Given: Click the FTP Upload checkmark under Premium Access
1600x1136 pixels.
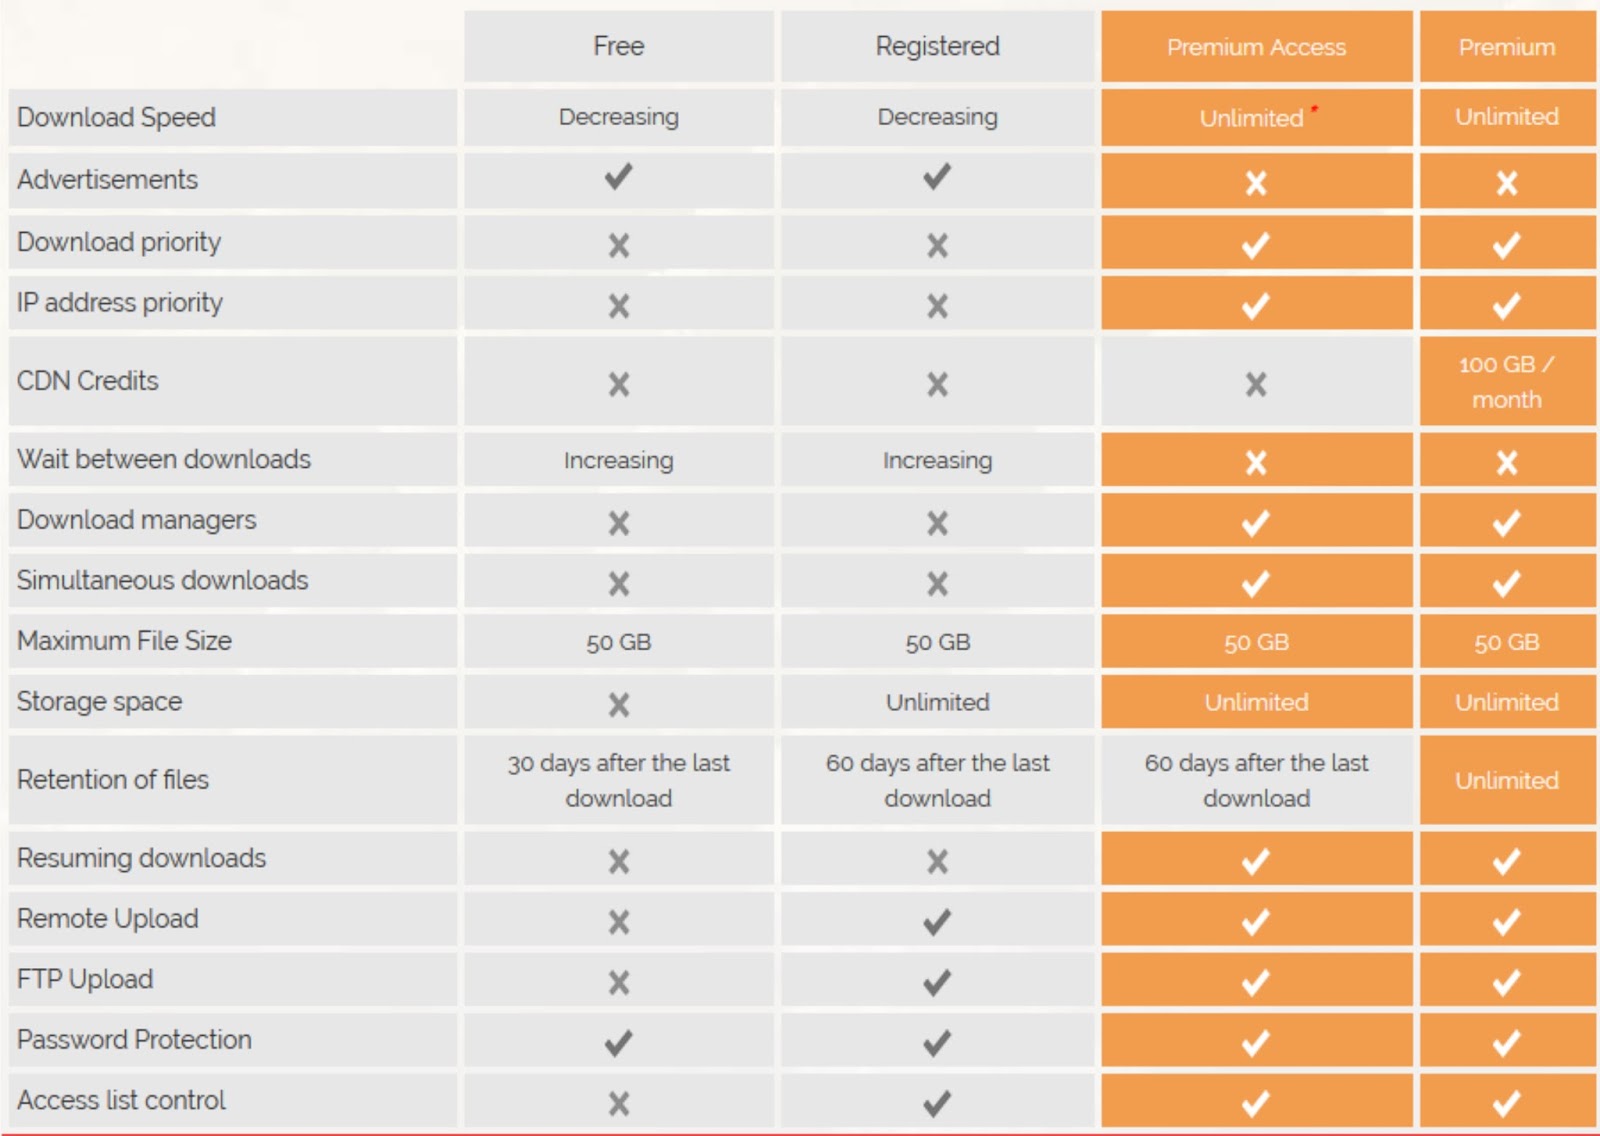Looking at the screenshot, I should point(1256,982).
